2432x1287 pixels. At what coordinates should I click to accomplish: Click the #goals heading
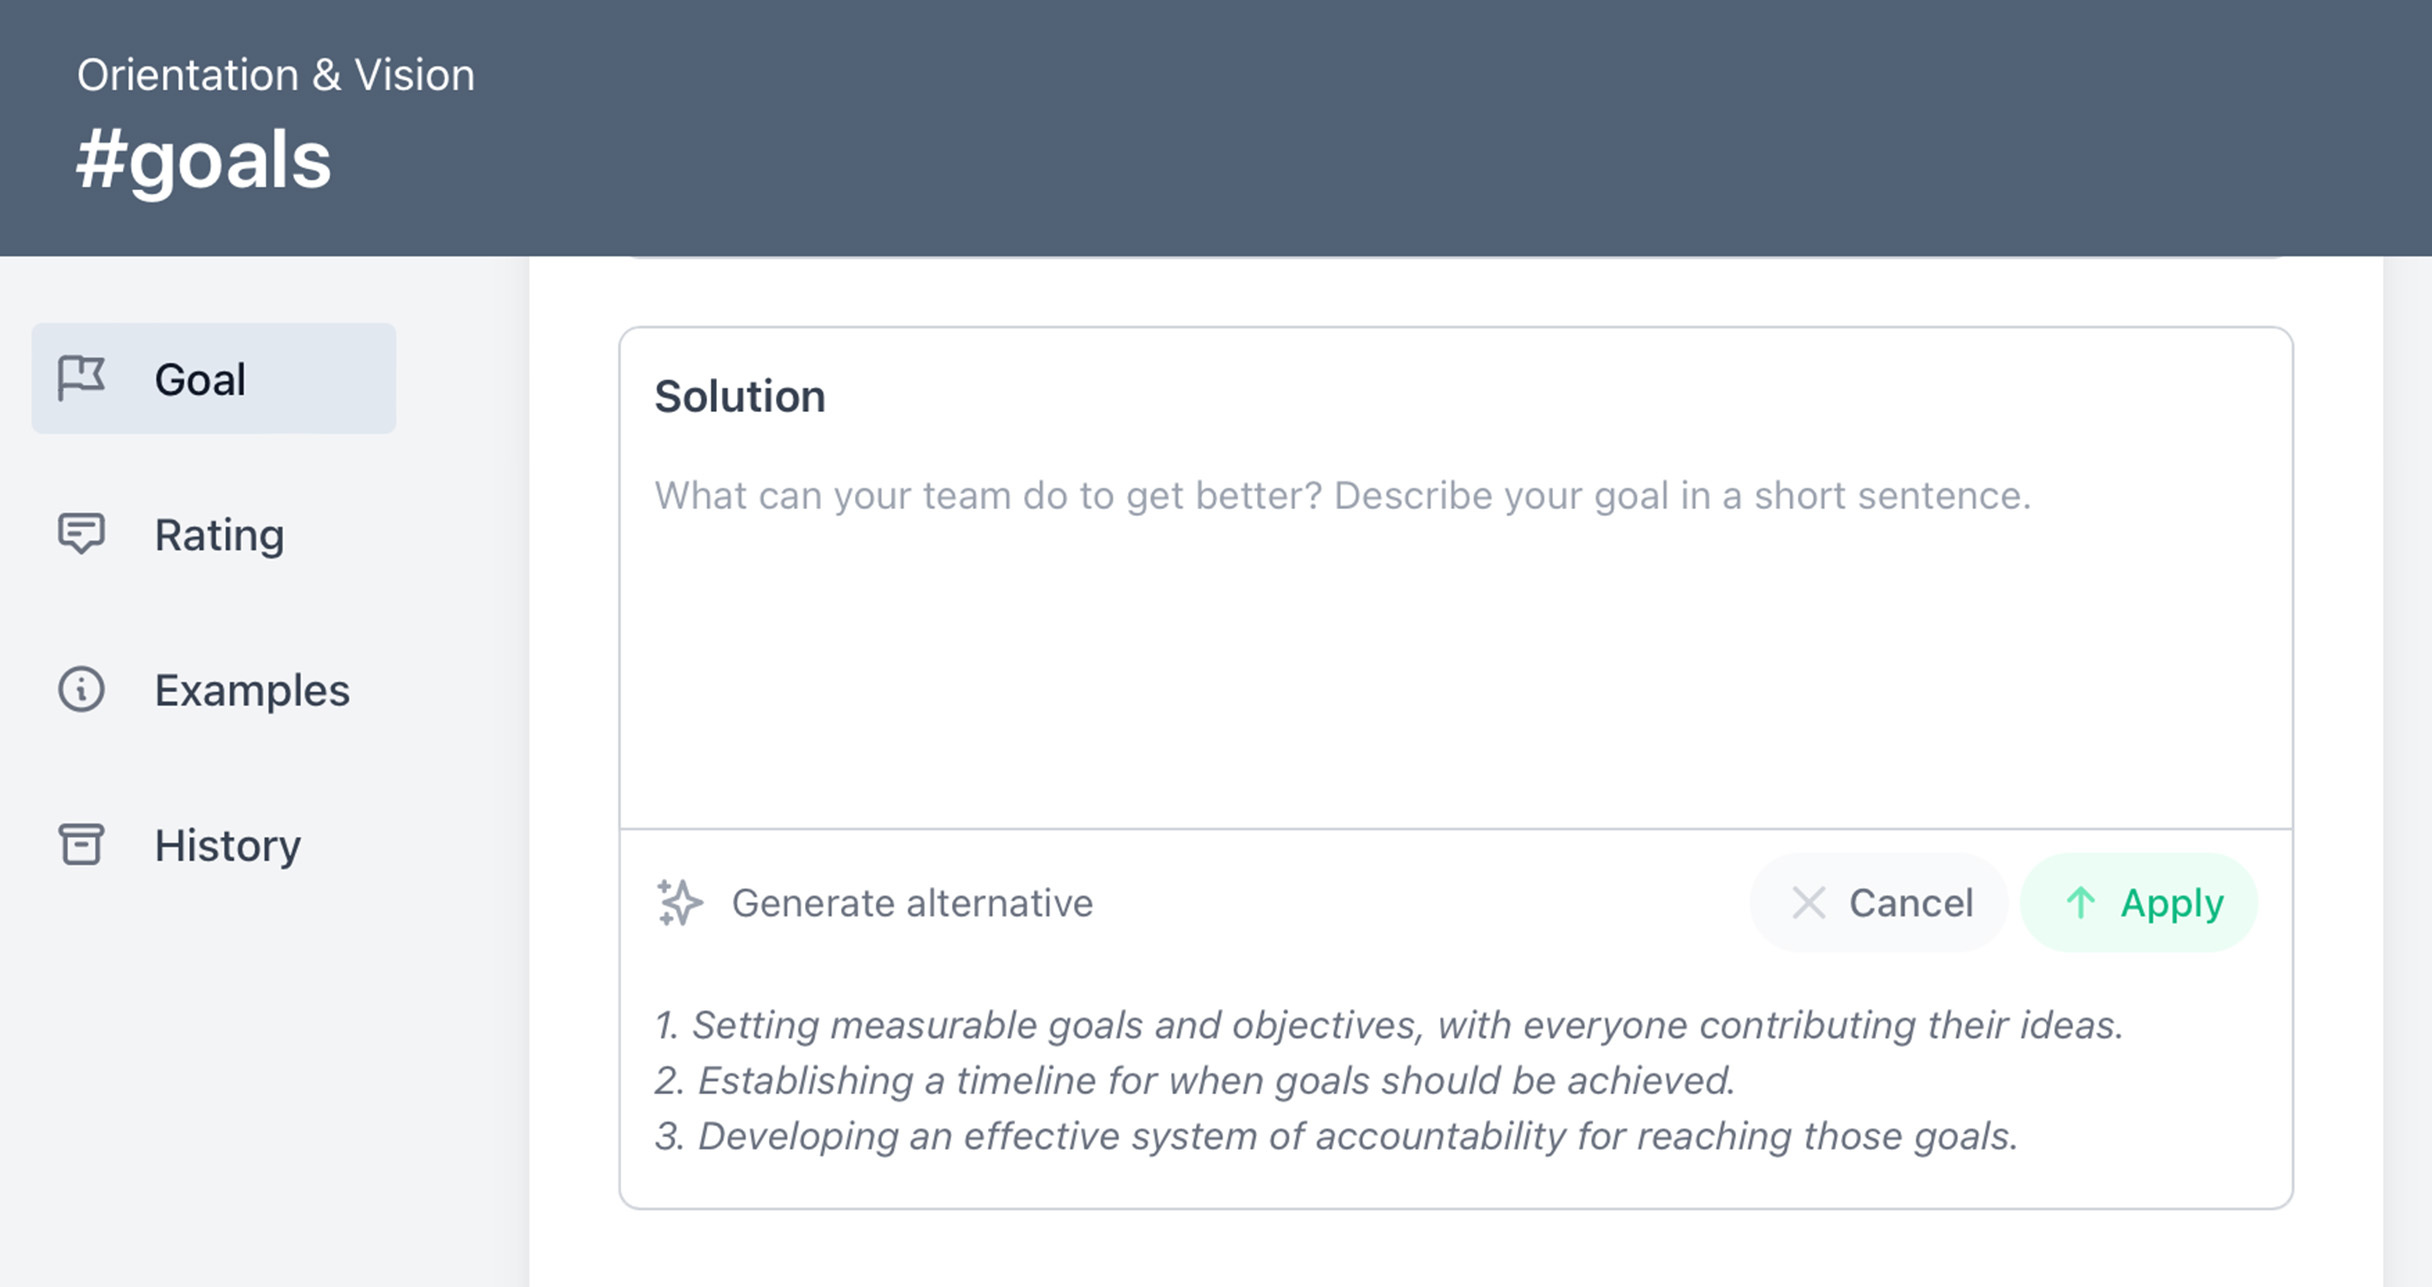[x=204, y=160]
